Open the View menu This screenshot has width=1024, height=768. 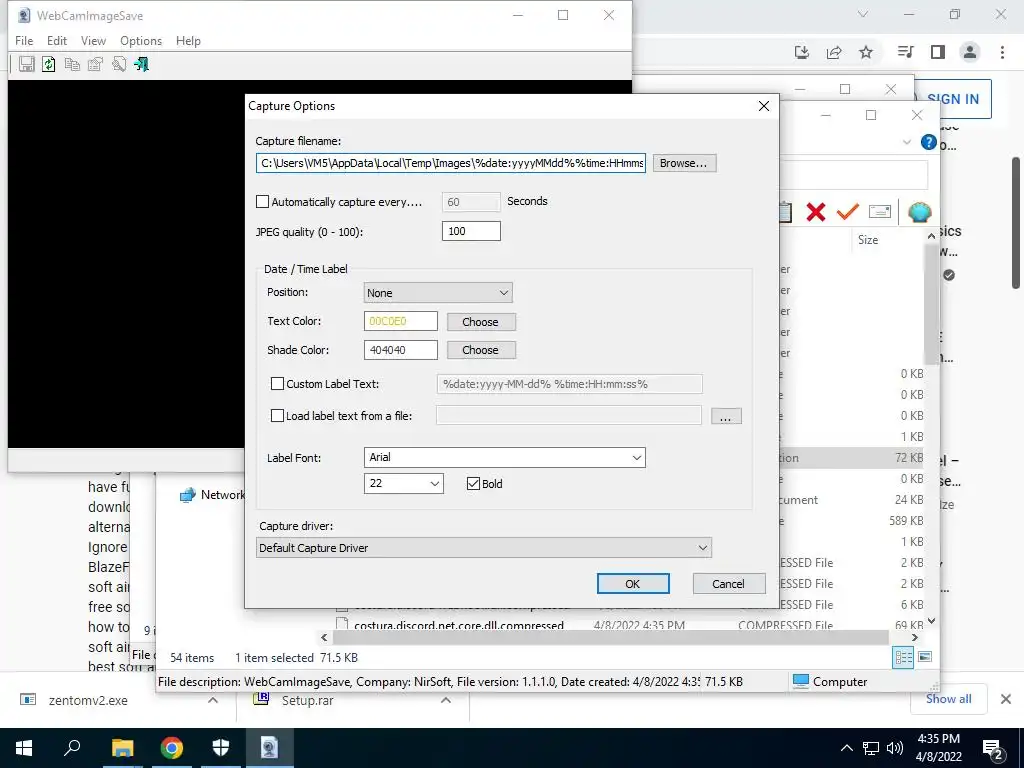(x=93, y=40)
